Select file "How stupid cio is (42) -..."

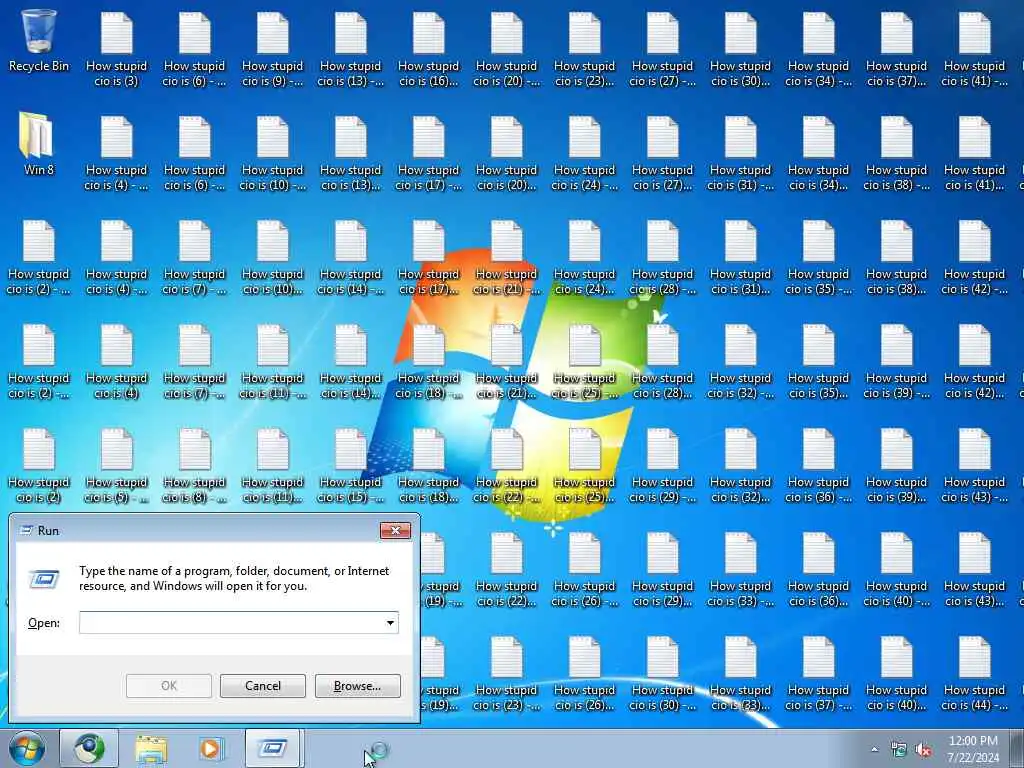[974, 257]
